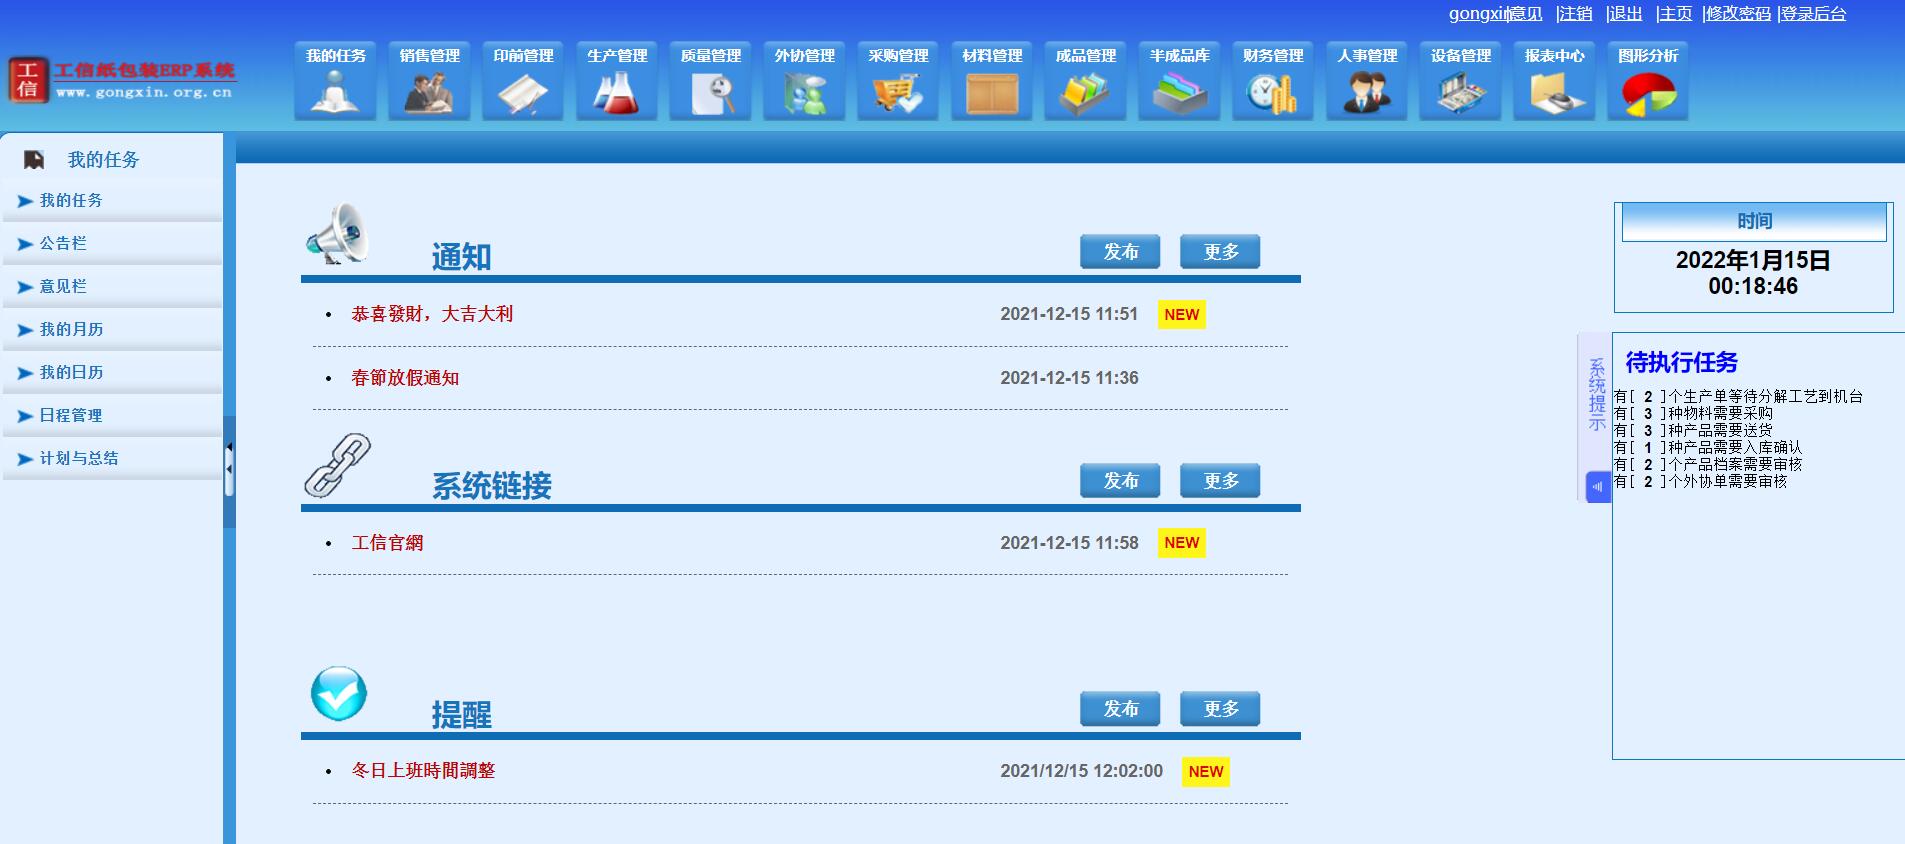Viewport: 1905px width, 844px height.
Task: Open the 材料管理 cardboard box icon
Action: pos(991,94)
